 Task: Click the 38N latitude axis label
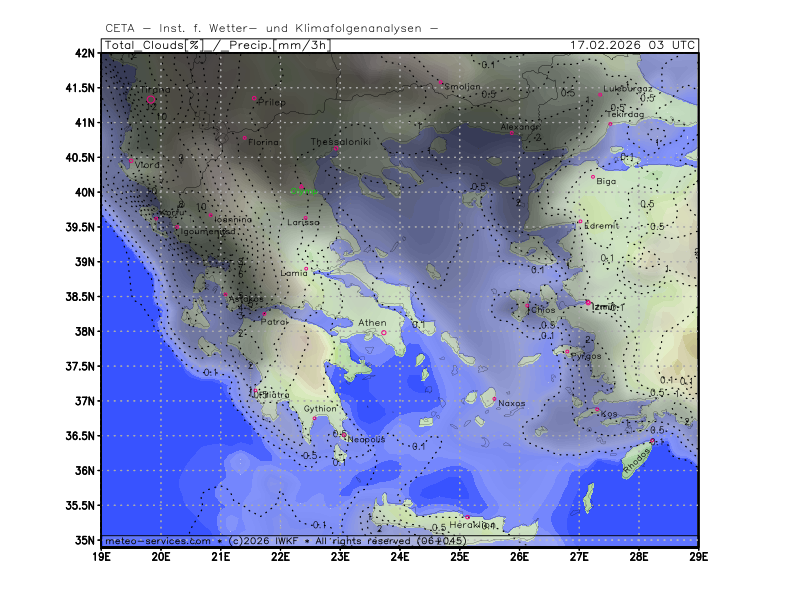(84, 332)
